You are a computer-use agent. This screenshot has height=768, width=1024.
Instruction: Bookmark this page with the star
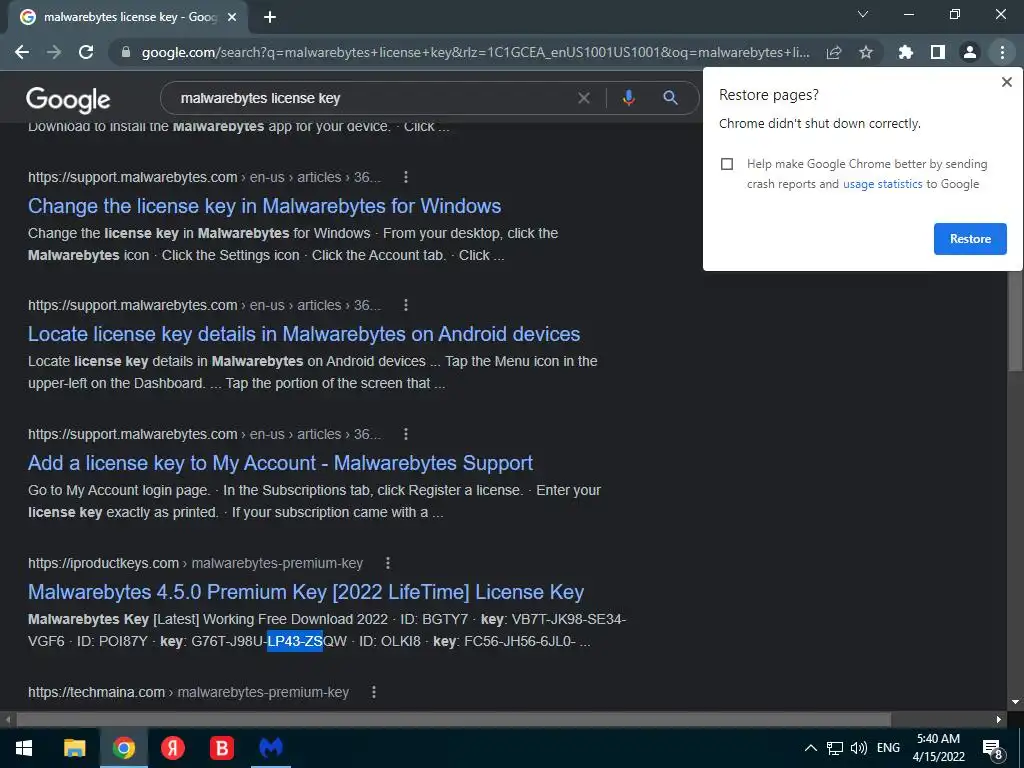[x=866, y=52]
